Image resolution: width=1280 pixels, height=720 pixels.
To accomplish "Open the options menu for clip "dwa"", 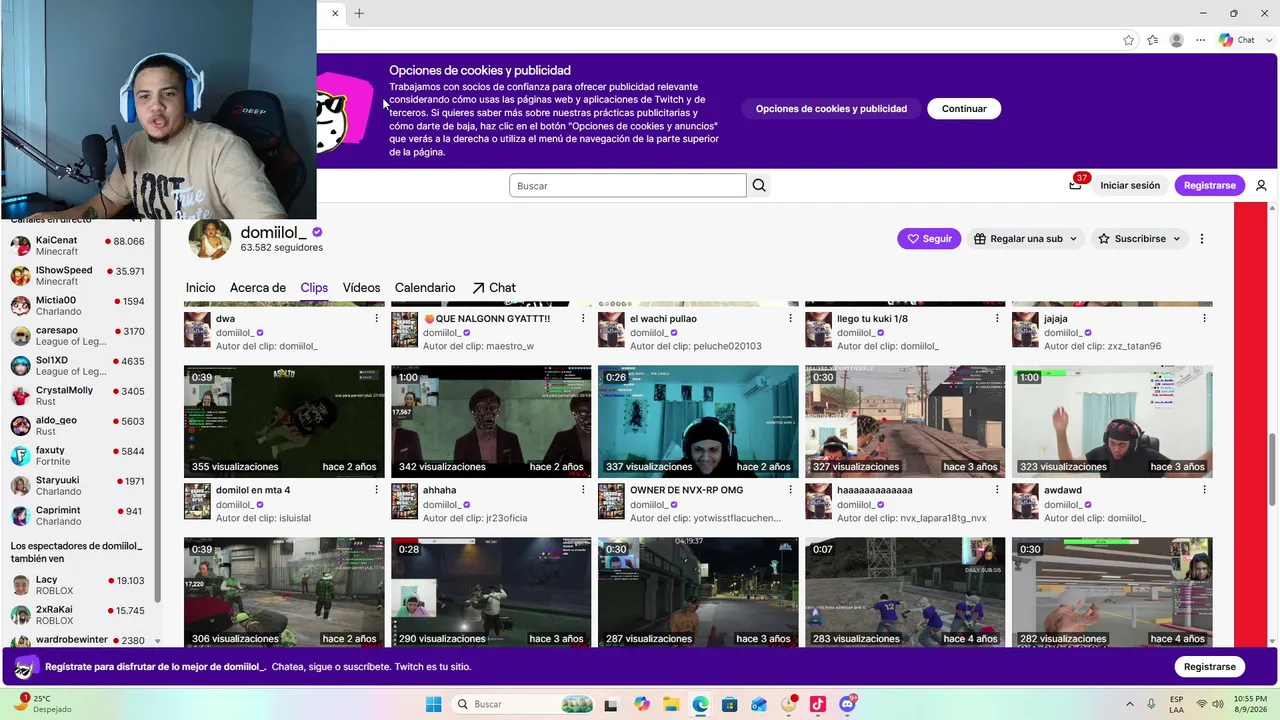I will pyautogui.click(x=377, y=318).
